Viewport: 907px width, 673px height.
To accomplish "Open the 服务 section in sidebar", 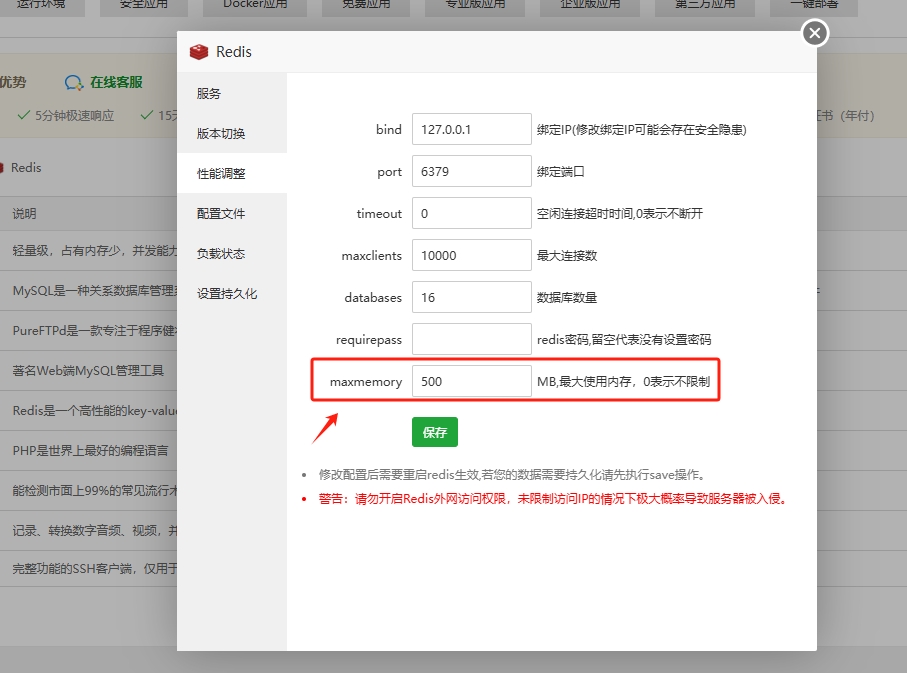I will click(209, 94).
